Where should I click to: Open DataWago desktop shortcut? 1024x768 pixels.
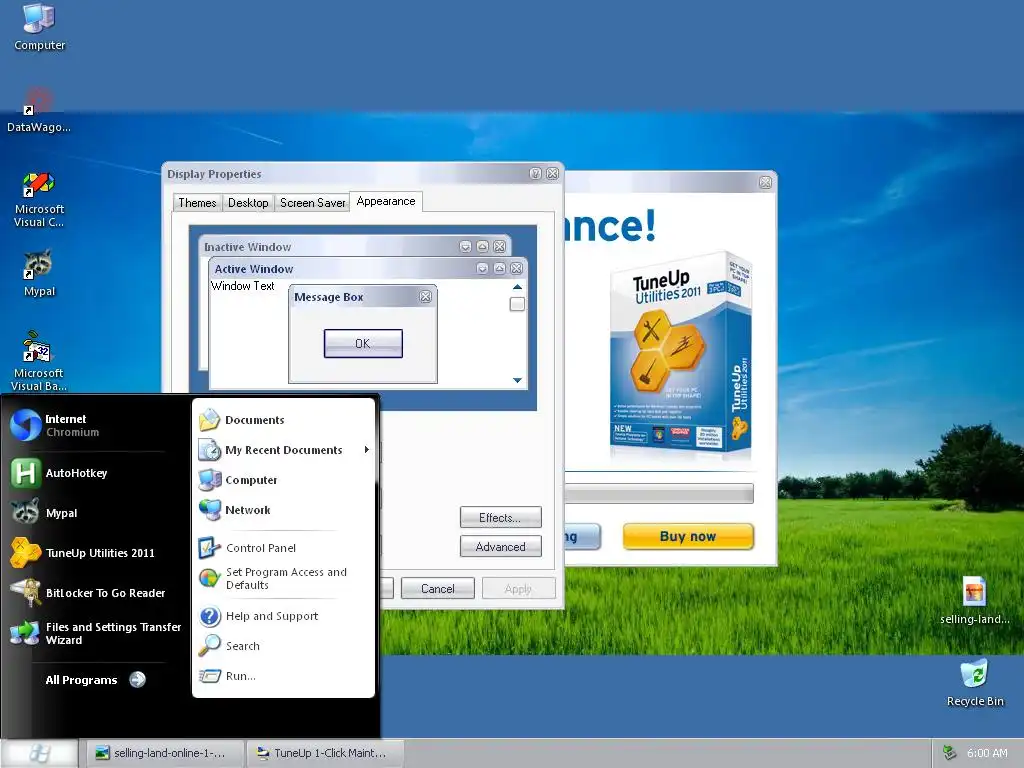[39, 109]
